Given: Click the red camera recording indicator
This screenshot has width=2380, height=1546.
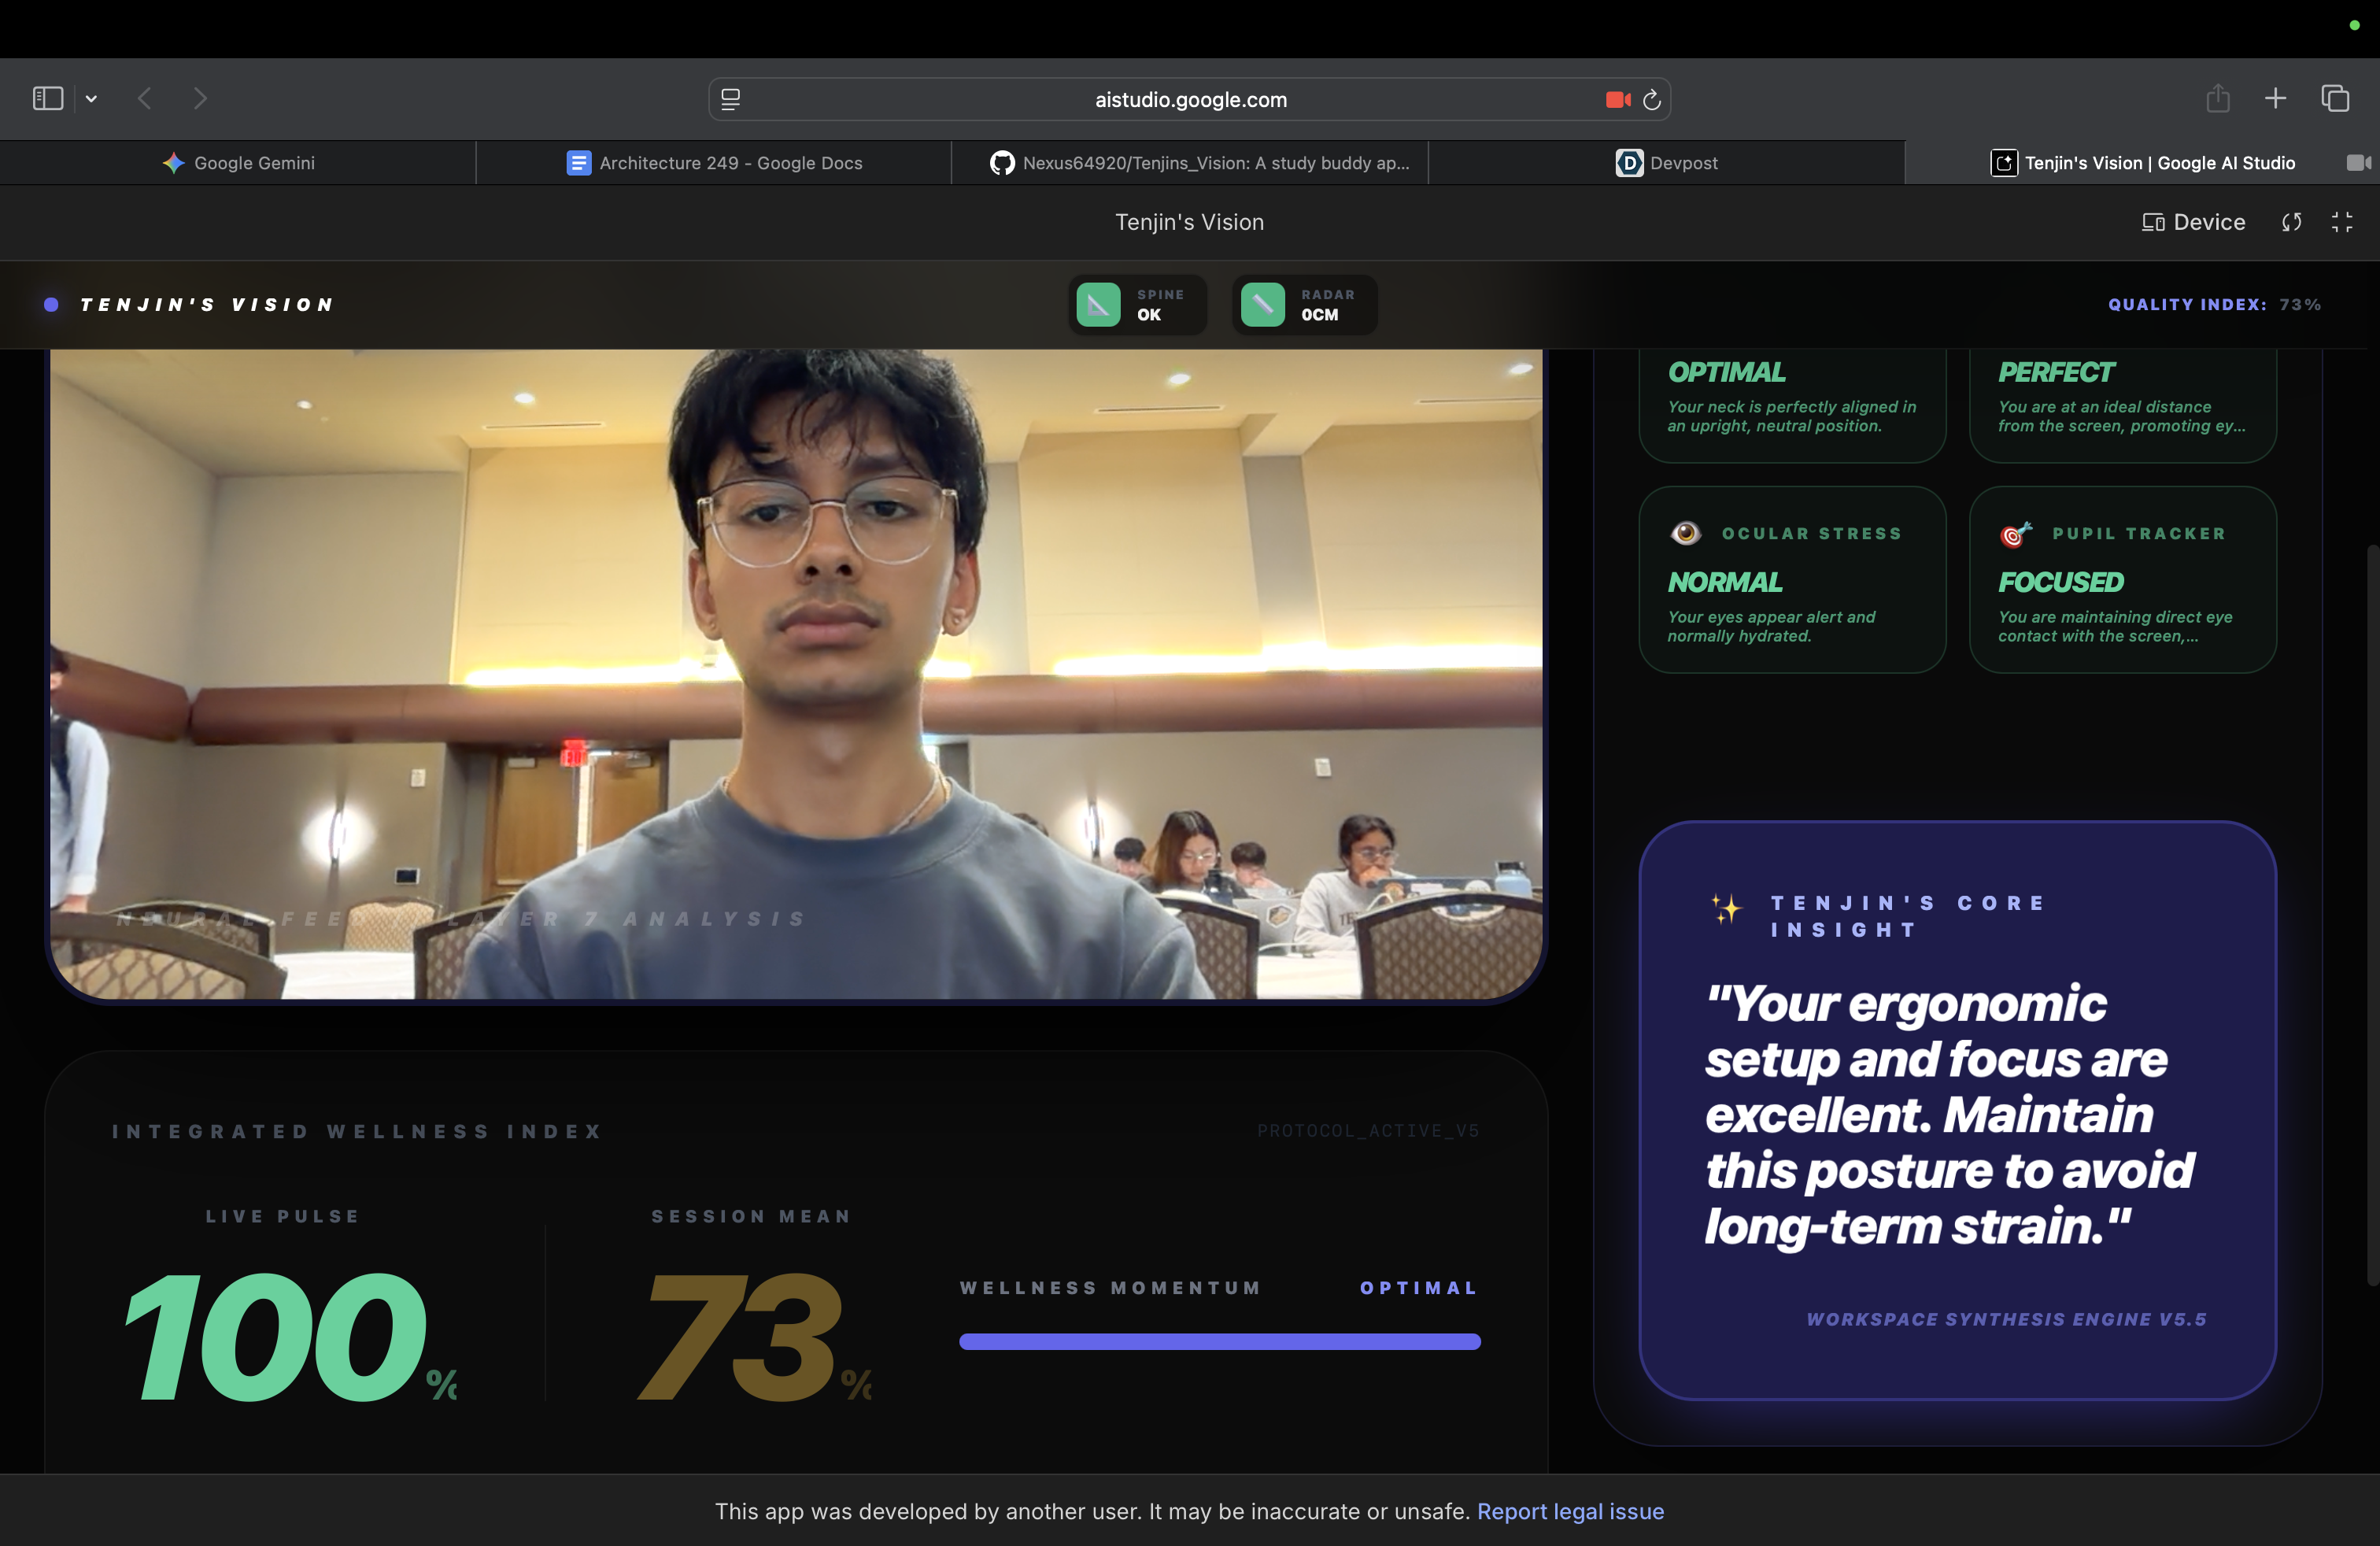Looking at the screenshot, I should [x=1617, y=99].
